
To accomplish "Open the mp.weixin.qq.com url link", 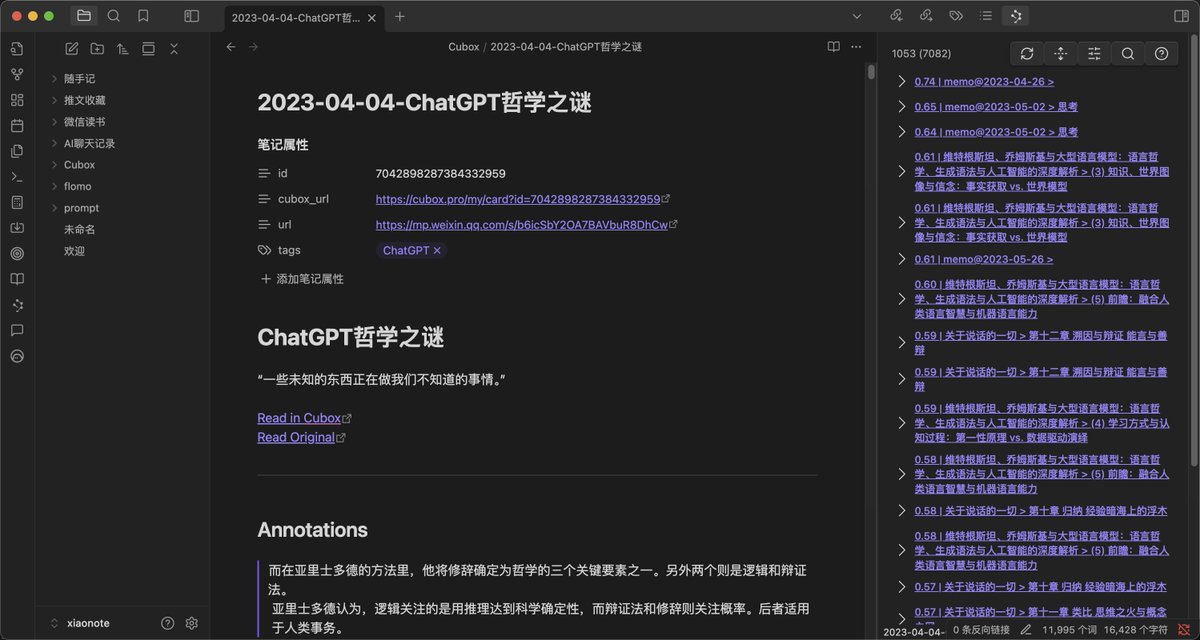I will 522,225.
